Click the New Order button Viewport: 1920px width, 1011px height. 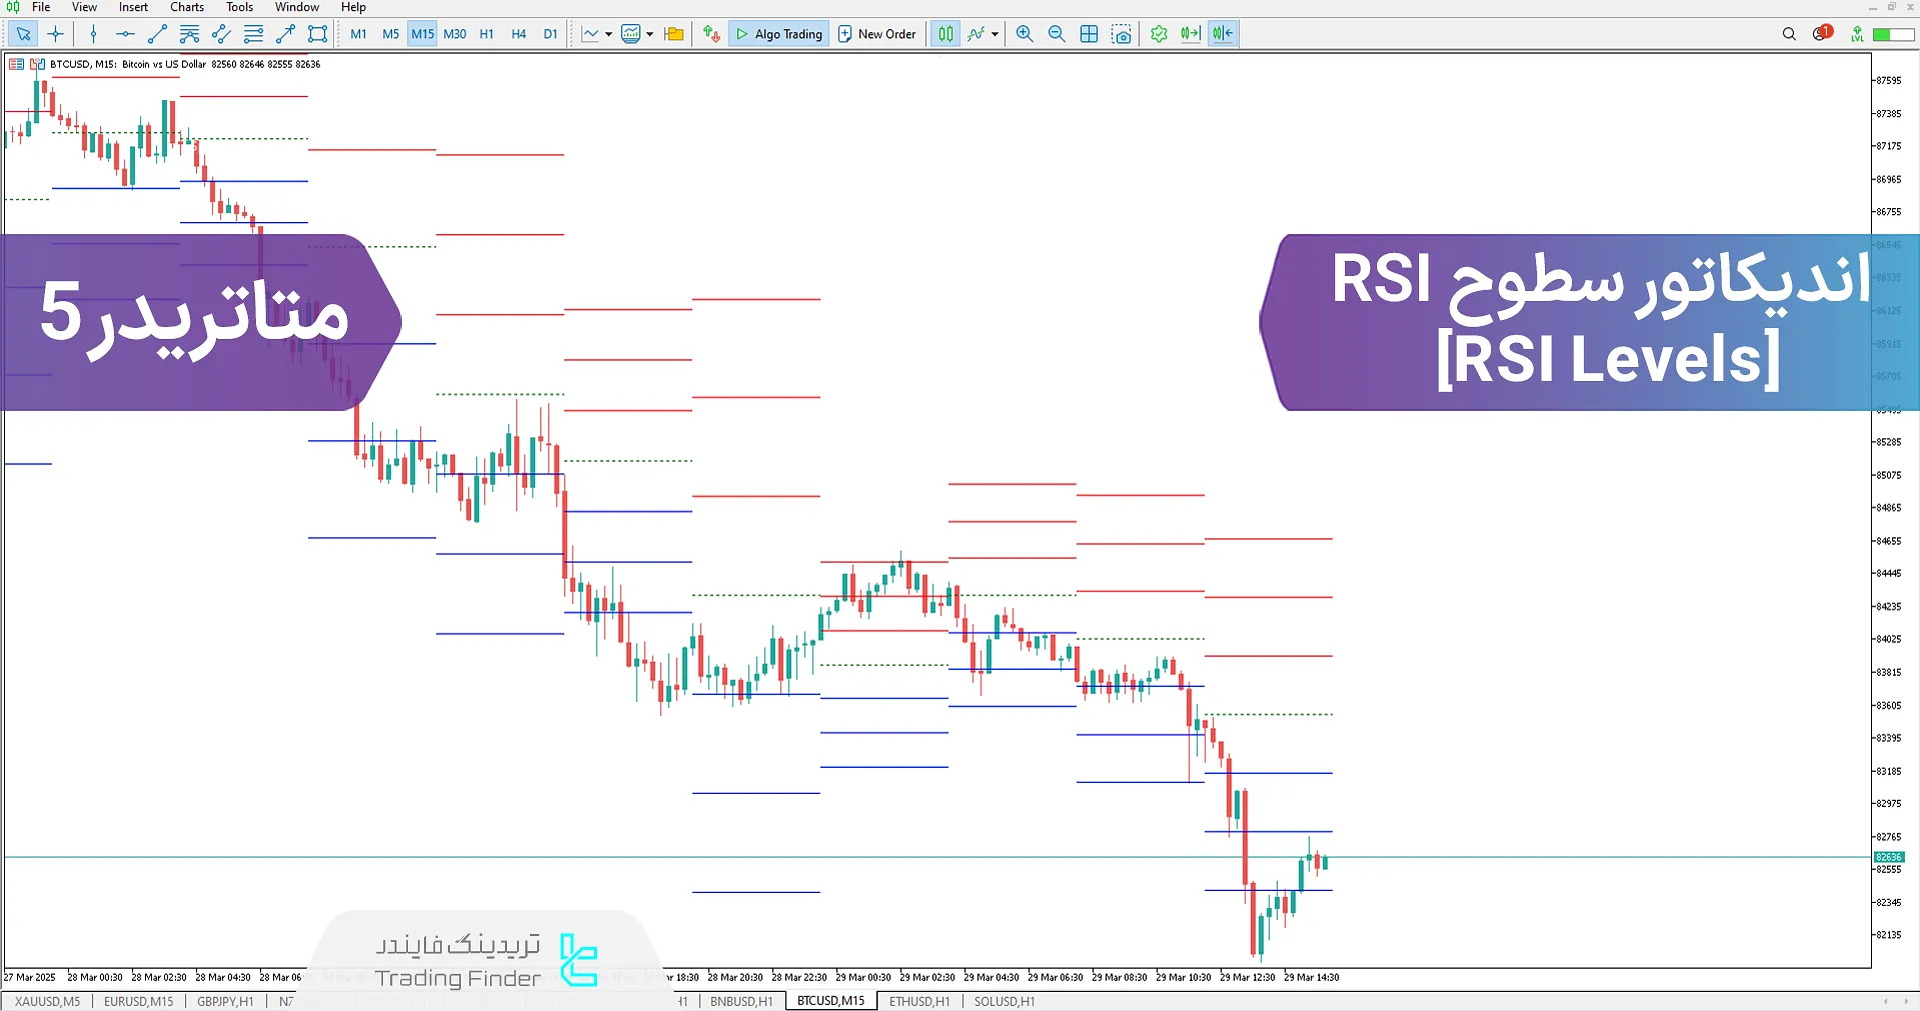click(x=877, y=33)
